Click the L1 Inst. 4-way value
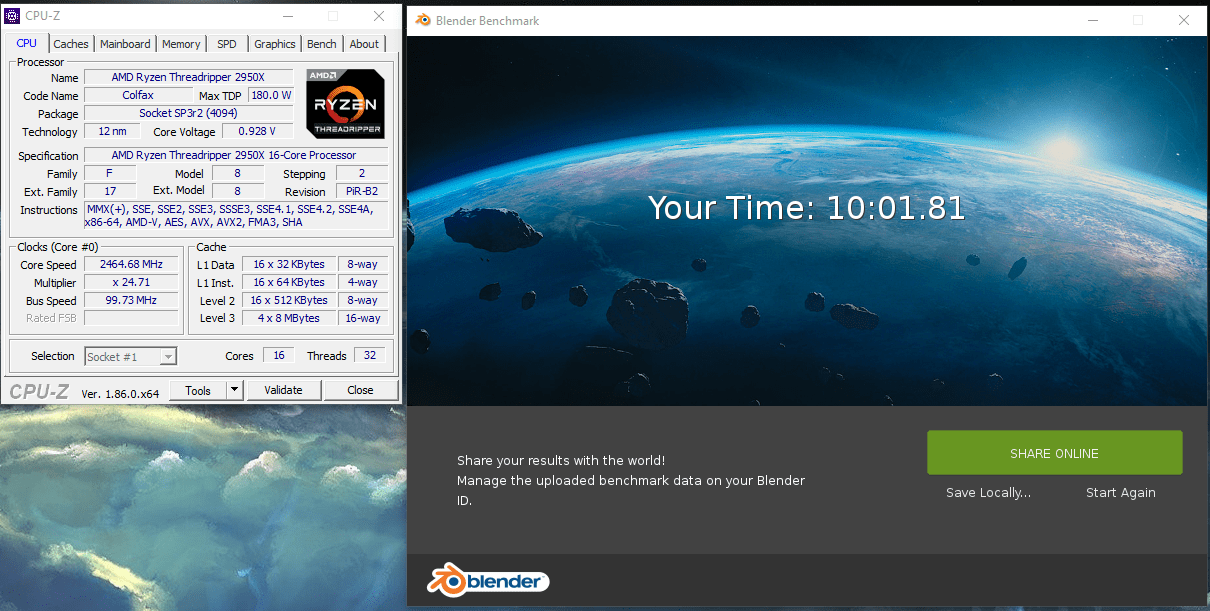Screen dimensions: 1210x611 point(362,282)
